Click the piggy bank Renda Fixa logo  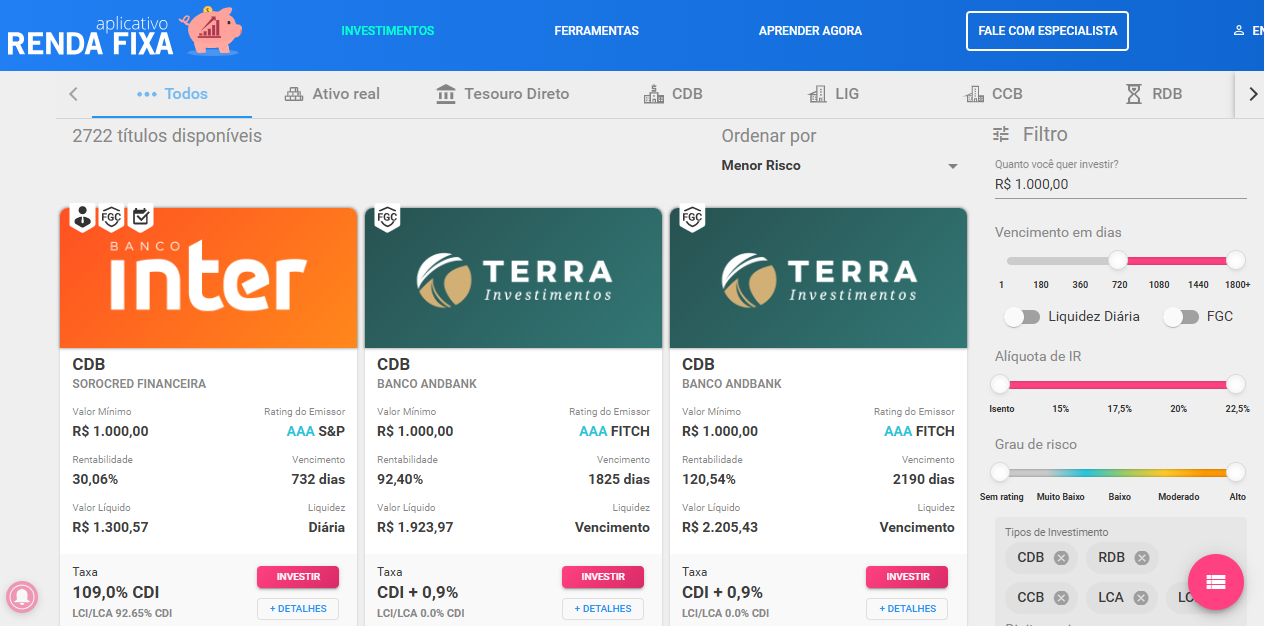125,33
